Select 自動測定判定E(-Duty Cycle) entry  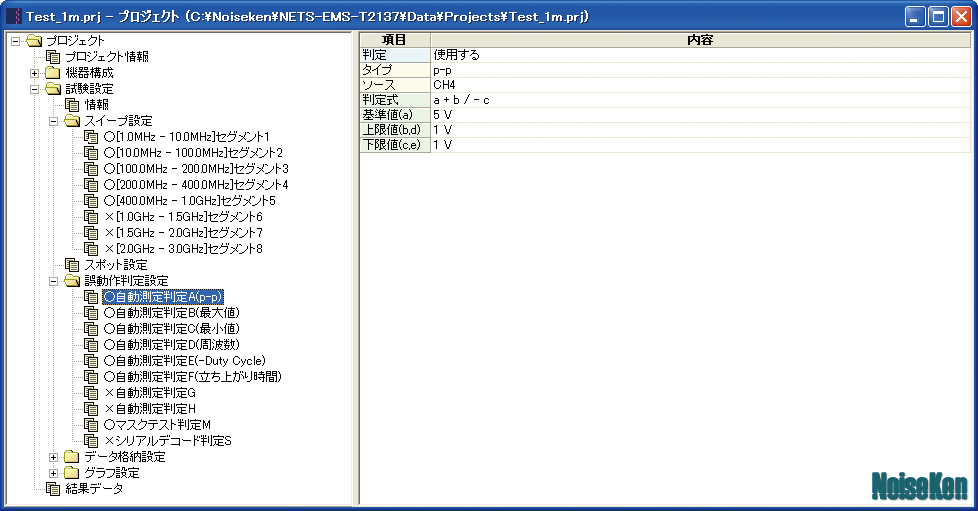click(x=185, y=361)
